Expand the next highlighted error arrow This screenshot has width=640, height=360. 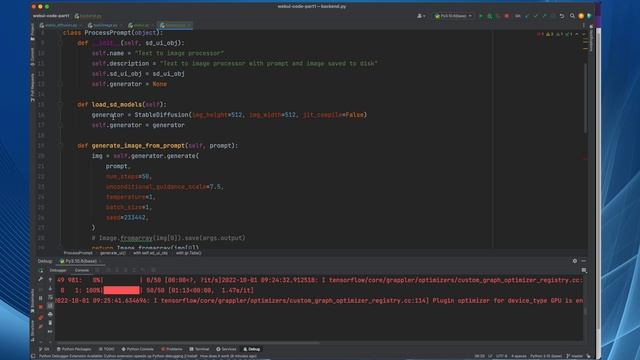[x=584, y=34]
